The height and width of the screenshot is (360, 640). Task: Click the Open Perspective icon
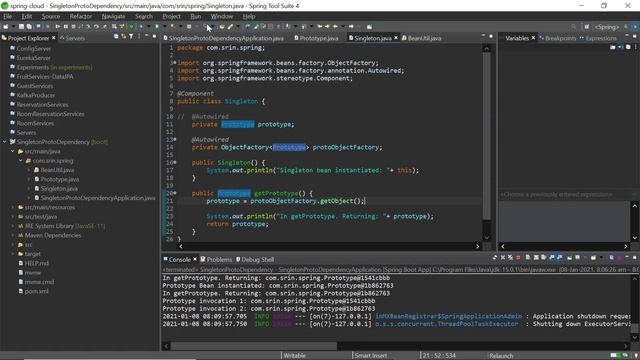587,27
